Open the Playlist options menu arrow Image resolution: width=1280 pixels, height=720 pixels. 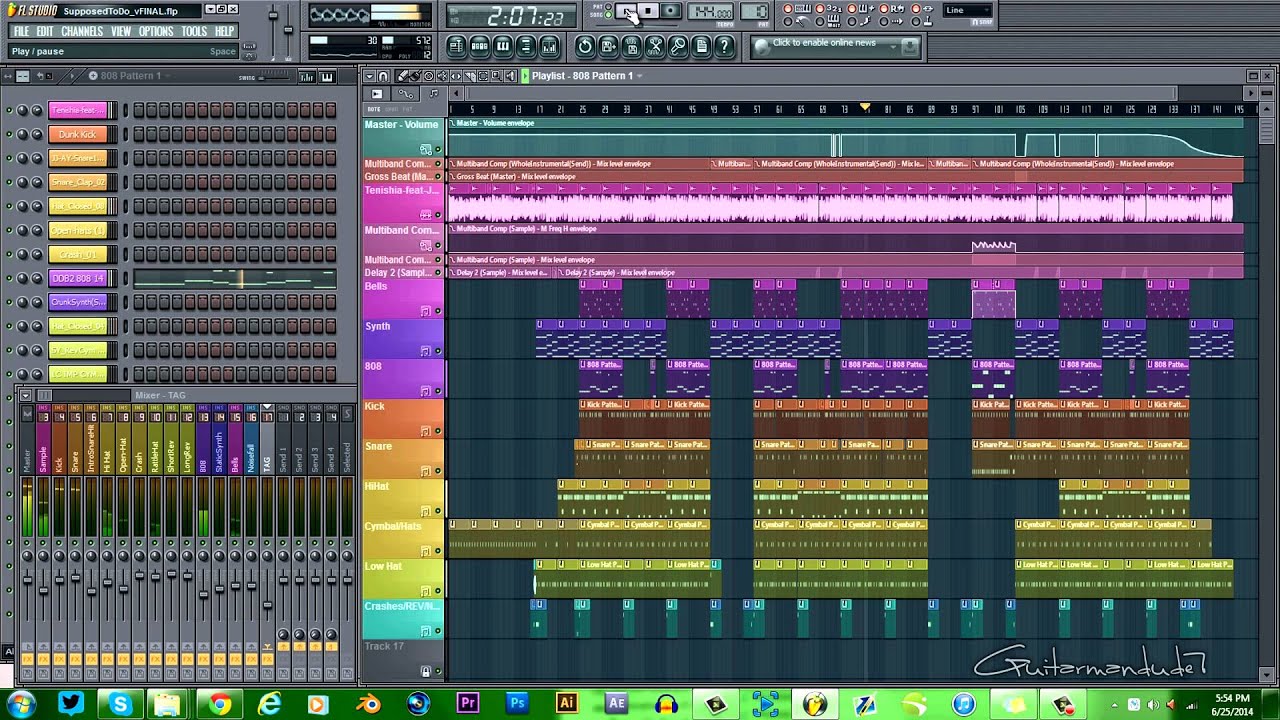[369, 76]
